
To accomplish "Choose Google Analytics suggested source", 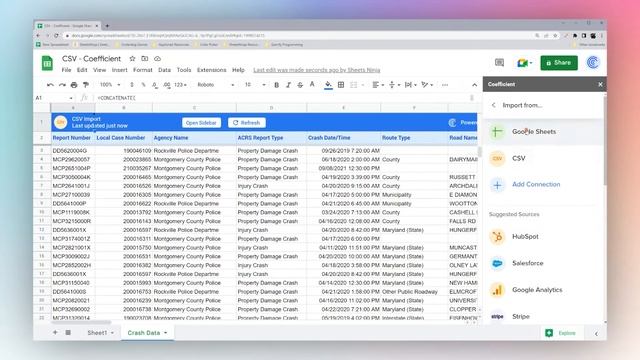I will click(x=543, y=290).
